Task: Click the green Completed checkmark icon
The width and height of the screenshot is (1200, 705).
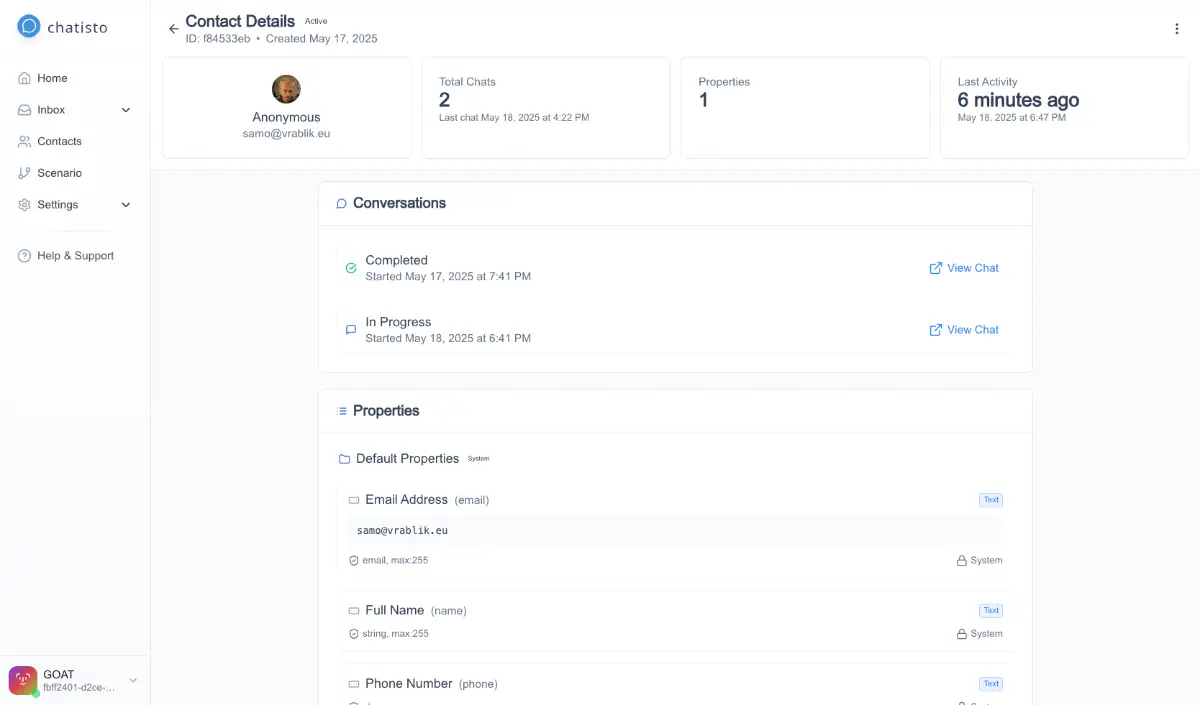Action: click(x=351, y=268)
